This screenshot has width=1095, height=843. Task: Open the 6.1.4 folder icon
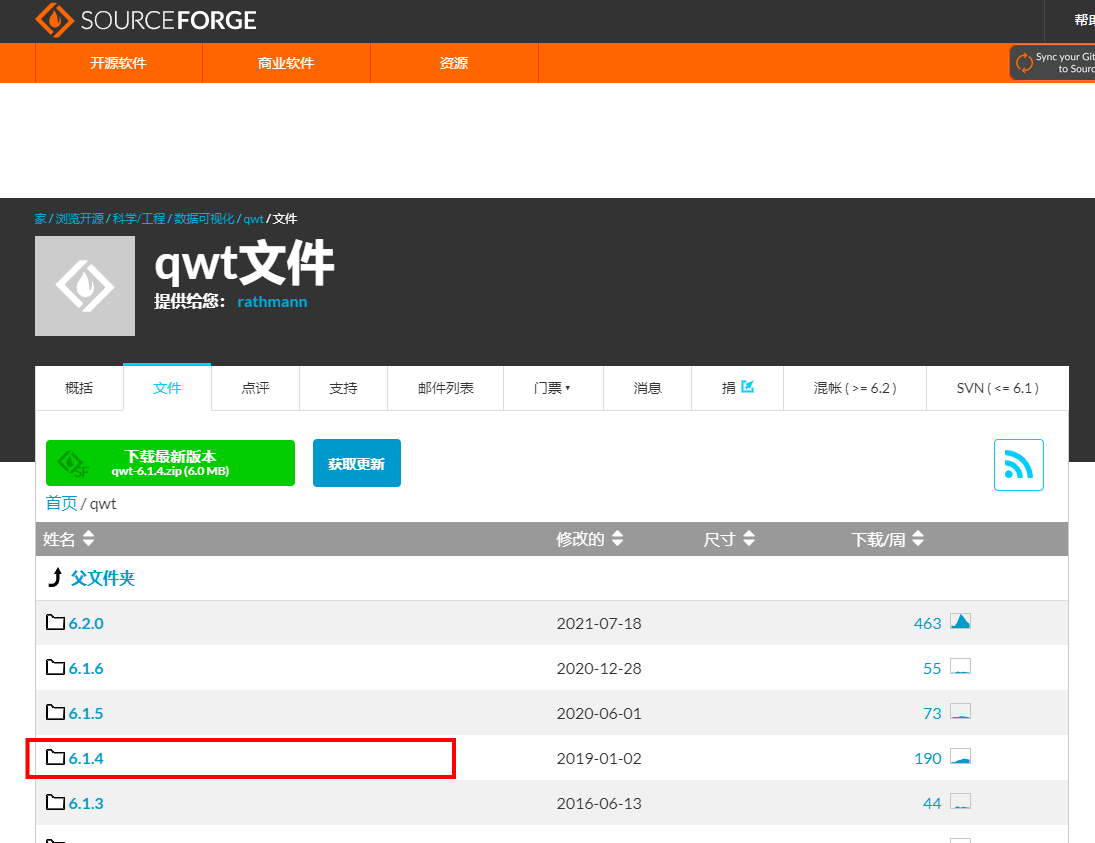click(x=57, y=758)
